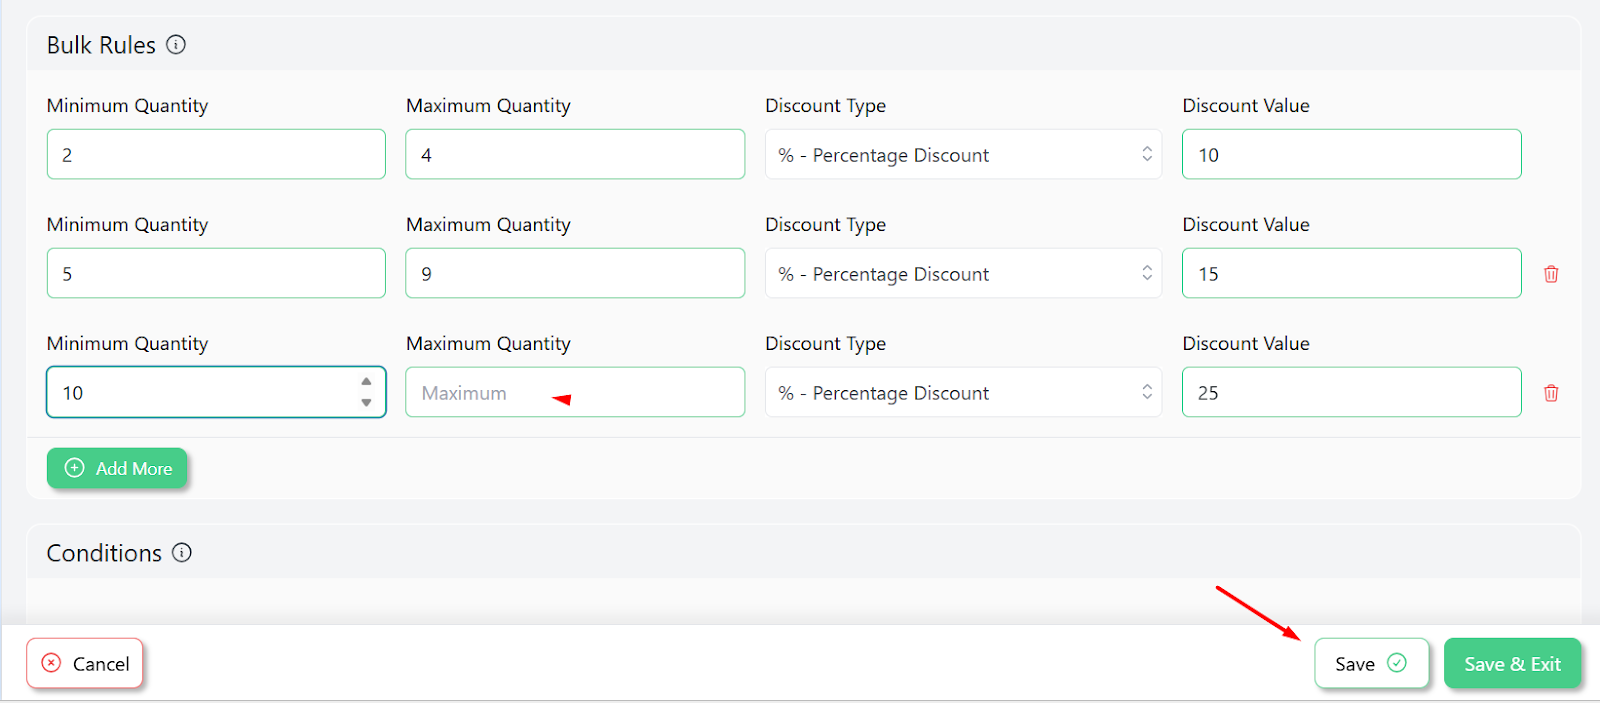Focus the Maximum Quantity field containing 9
The image size is (1600, 703).
[x=575, y=274]
